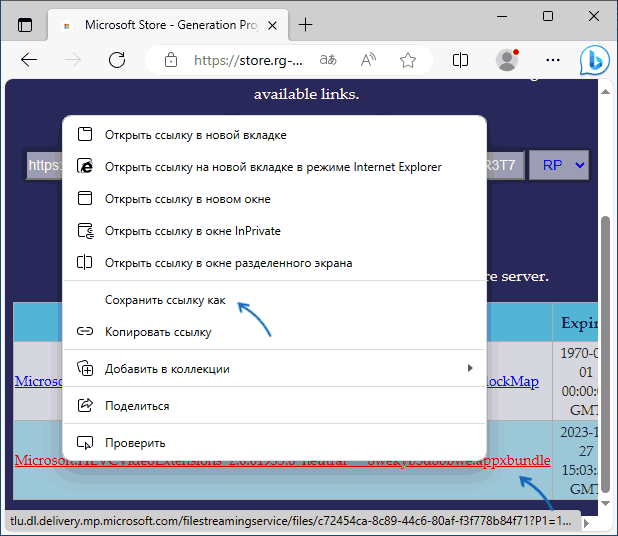
Task: Select Открыть ссылку в новом окне
Action: coord(275,199)
